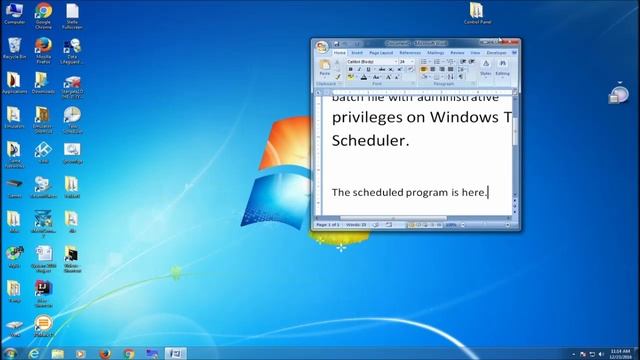This screenshot has height=360, width=640.
Task: Select Justify alignment
Action: (451, 69)
